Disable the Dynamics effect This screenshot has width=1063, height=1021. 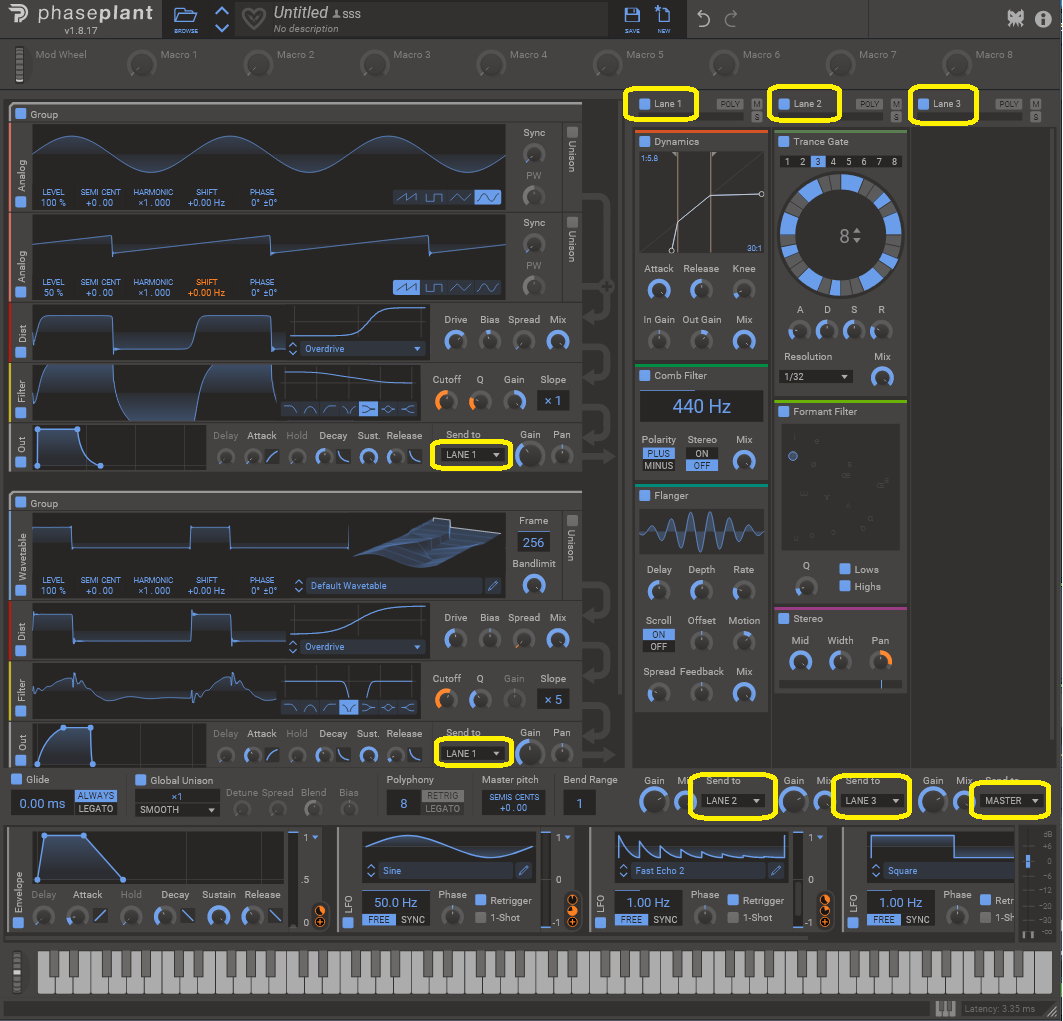(x=645, y=142)
